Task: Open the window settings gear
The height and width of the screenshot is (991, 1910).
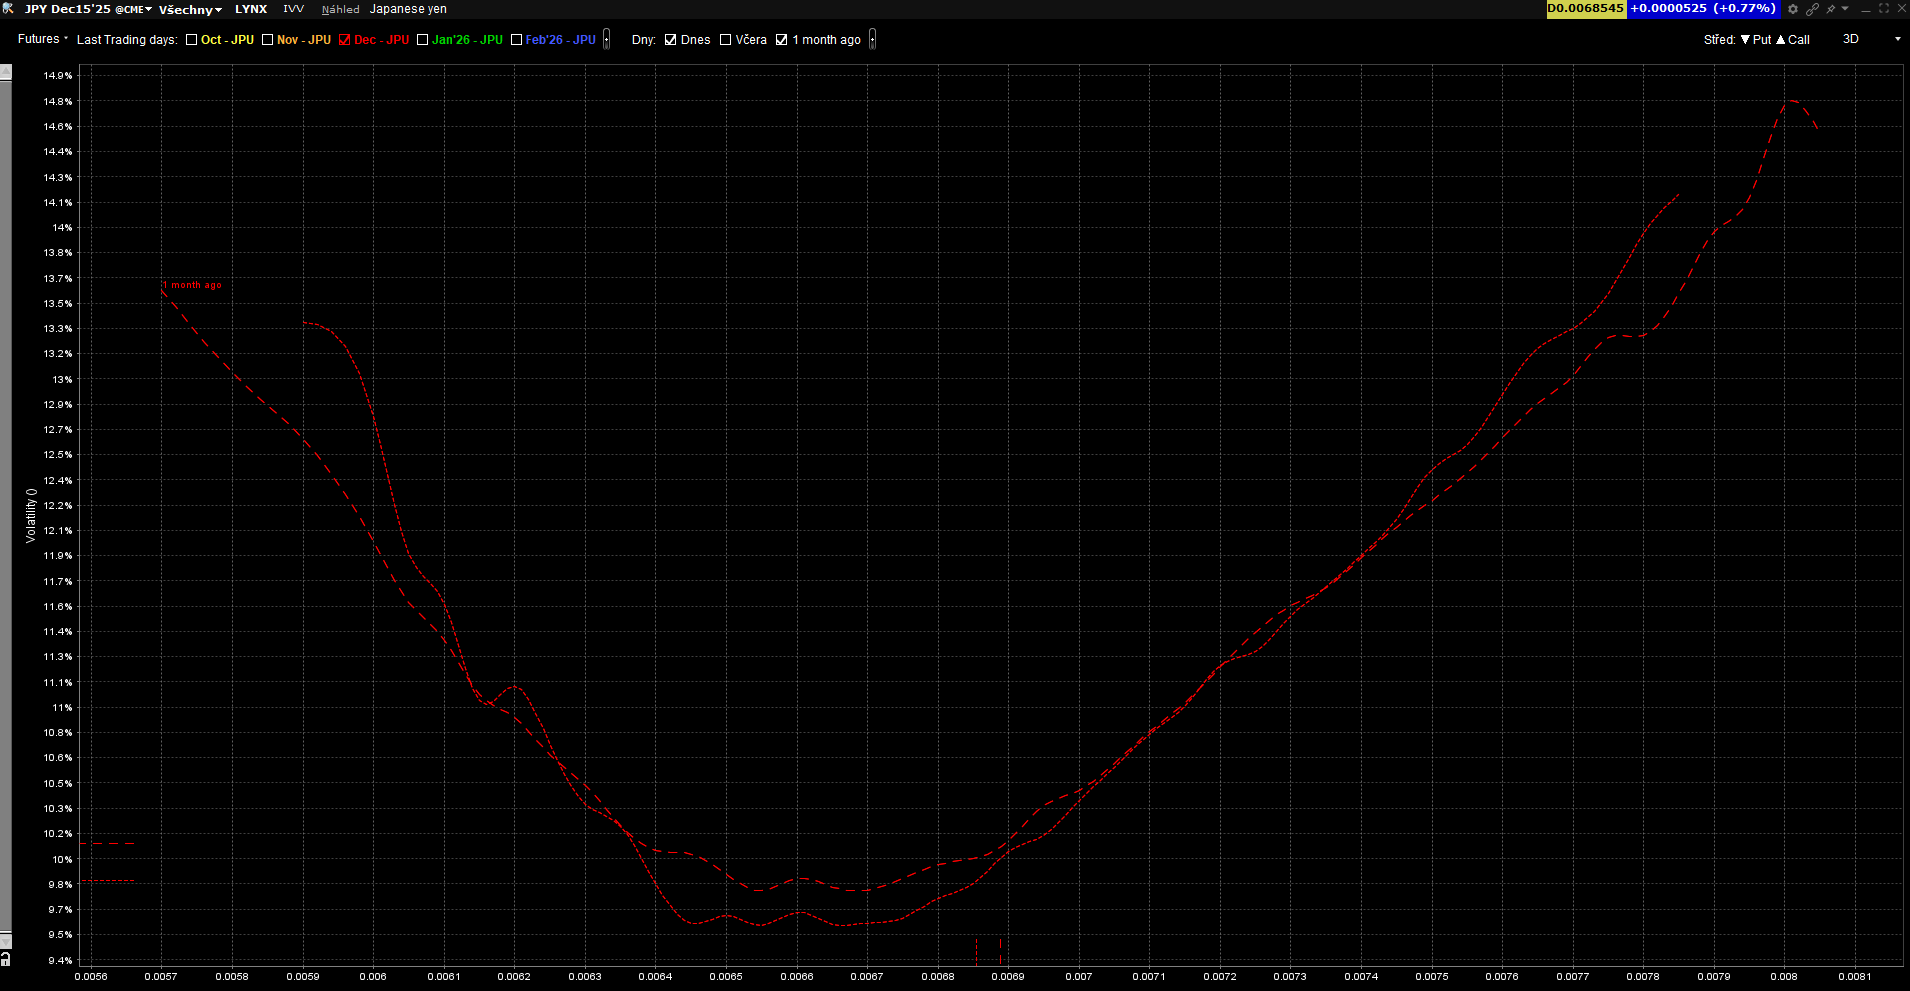Action: [x=1793, y=9]
